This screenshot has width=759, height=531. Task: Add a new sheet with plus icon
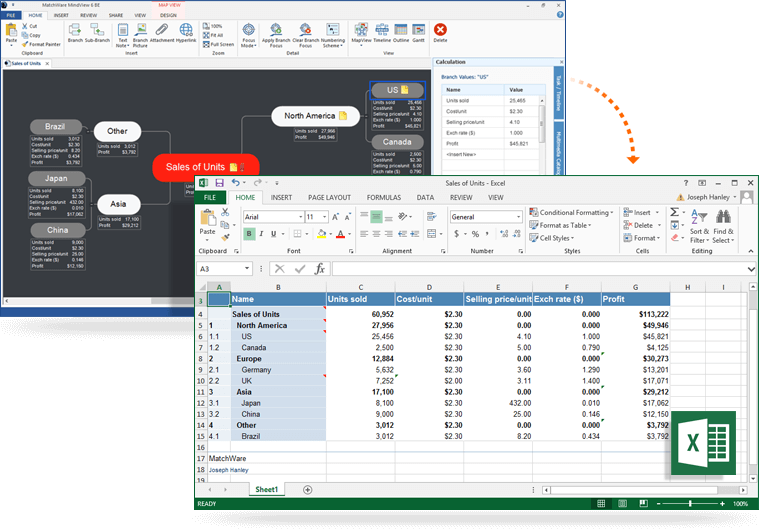[x=307, y=489]
